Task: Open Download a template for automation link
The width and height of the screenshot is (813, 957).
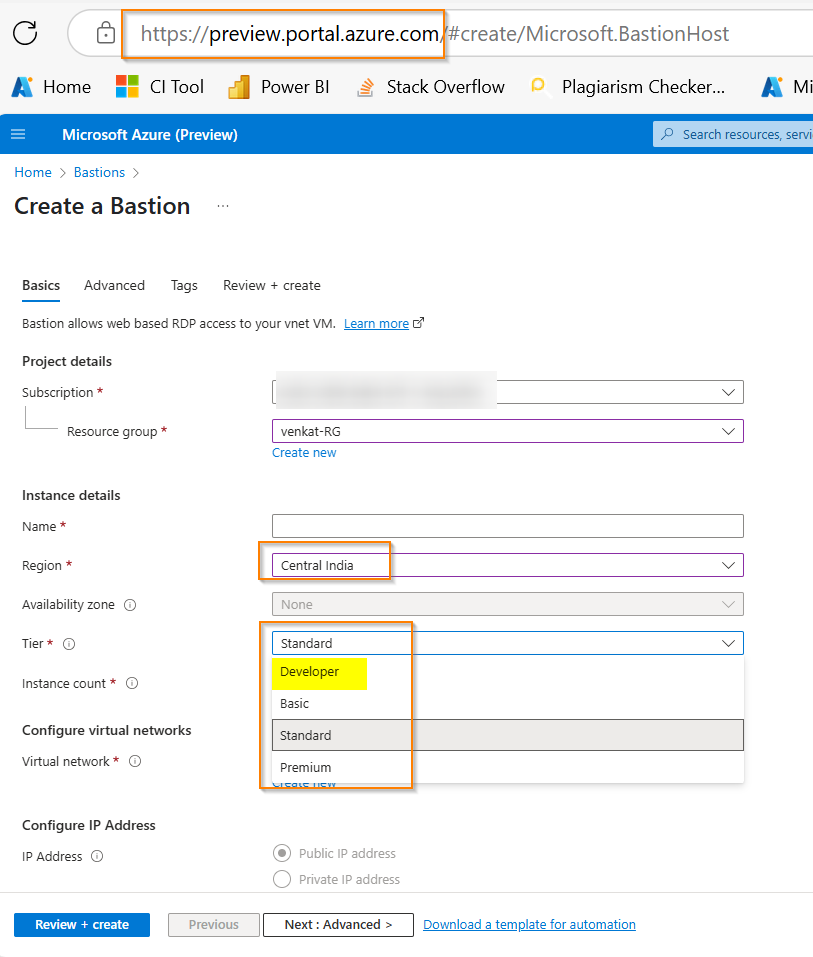Action: click(x=529, y=925)
